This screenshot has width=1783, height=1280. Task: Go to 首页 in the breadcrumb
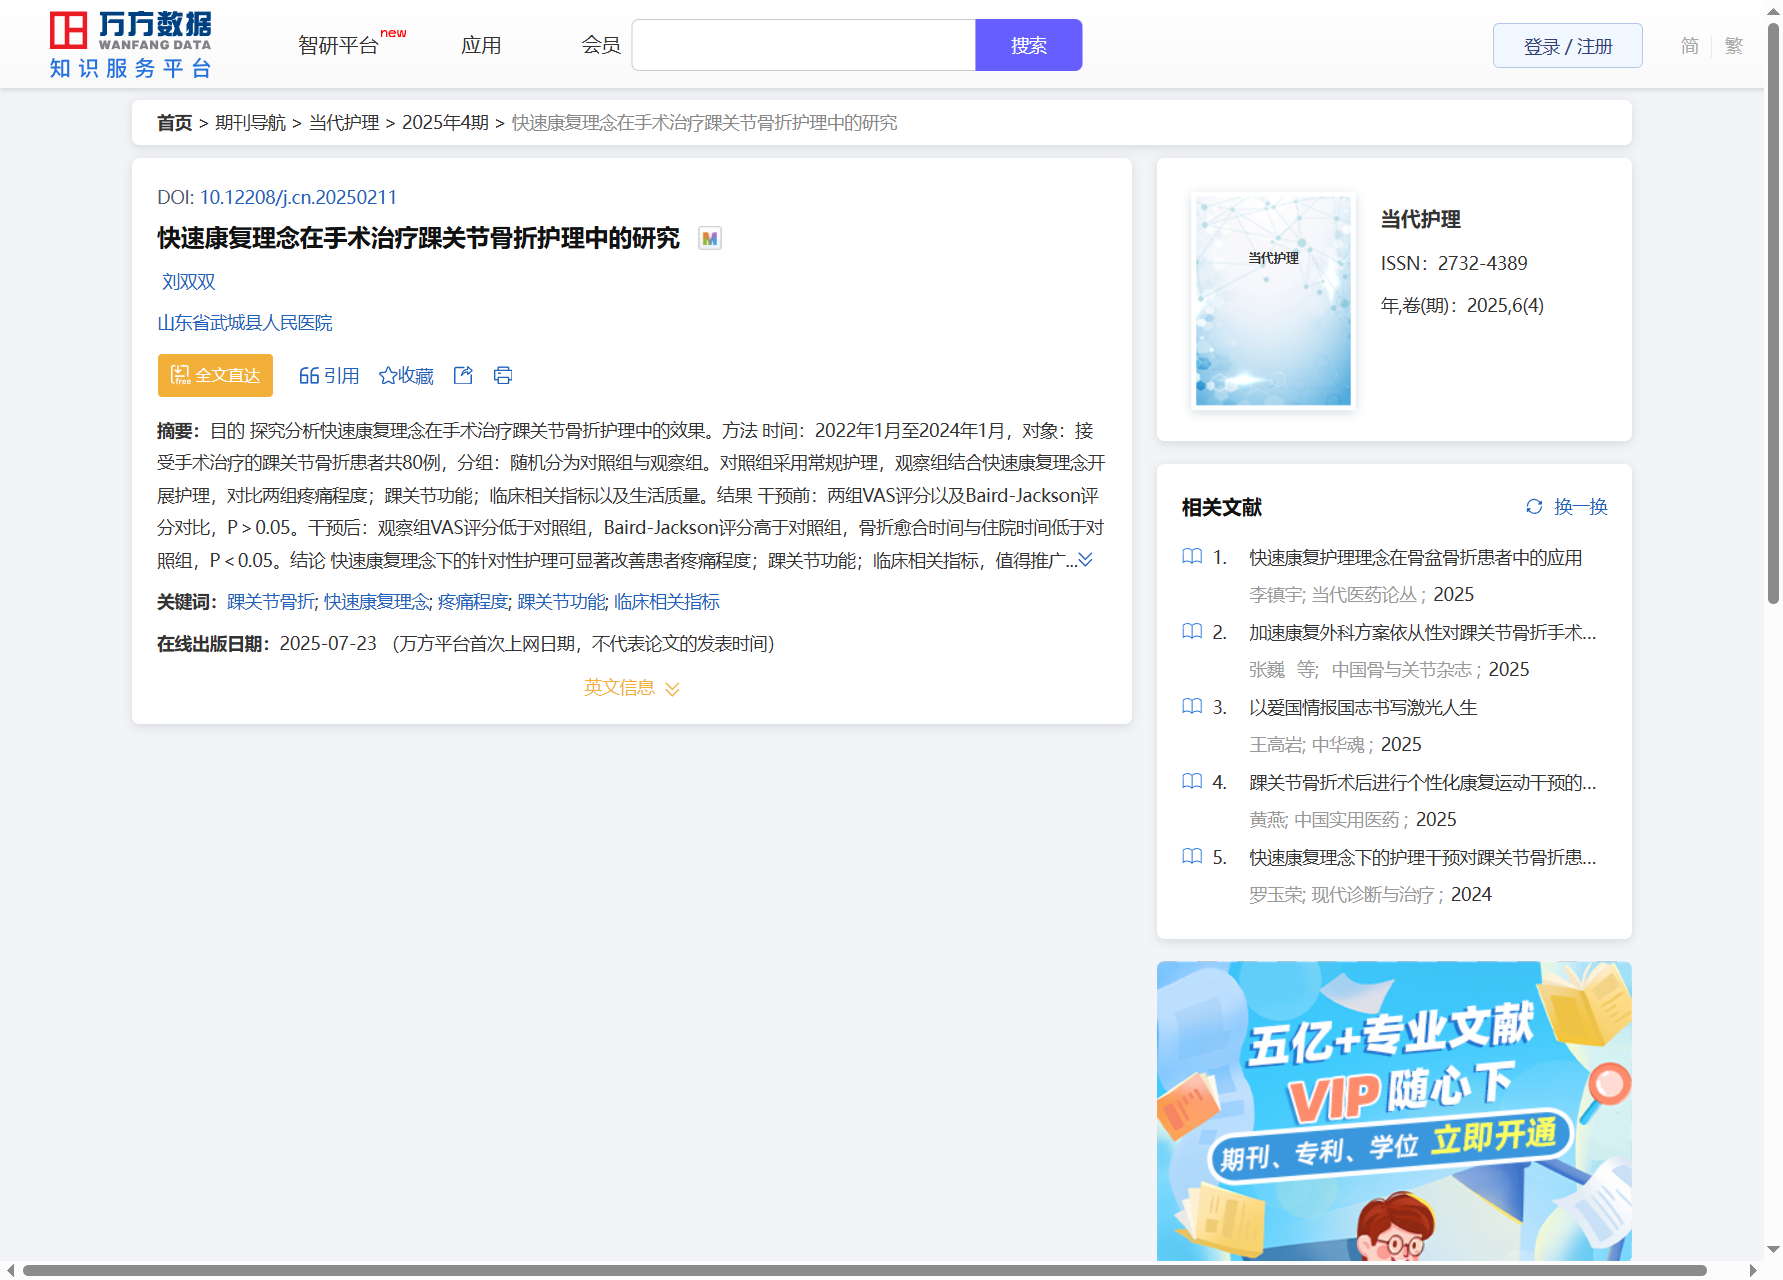175,123
